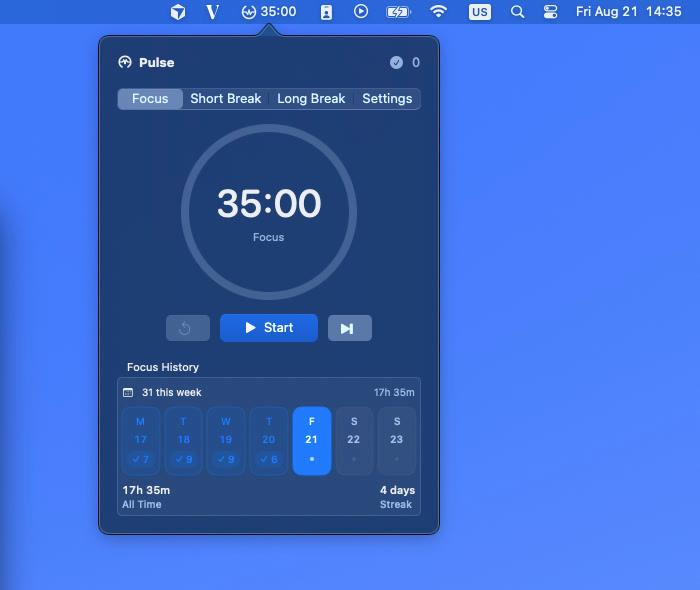Screen dimensions: 700x590
Task: Select the Focus tab
Action: (150, 99)
